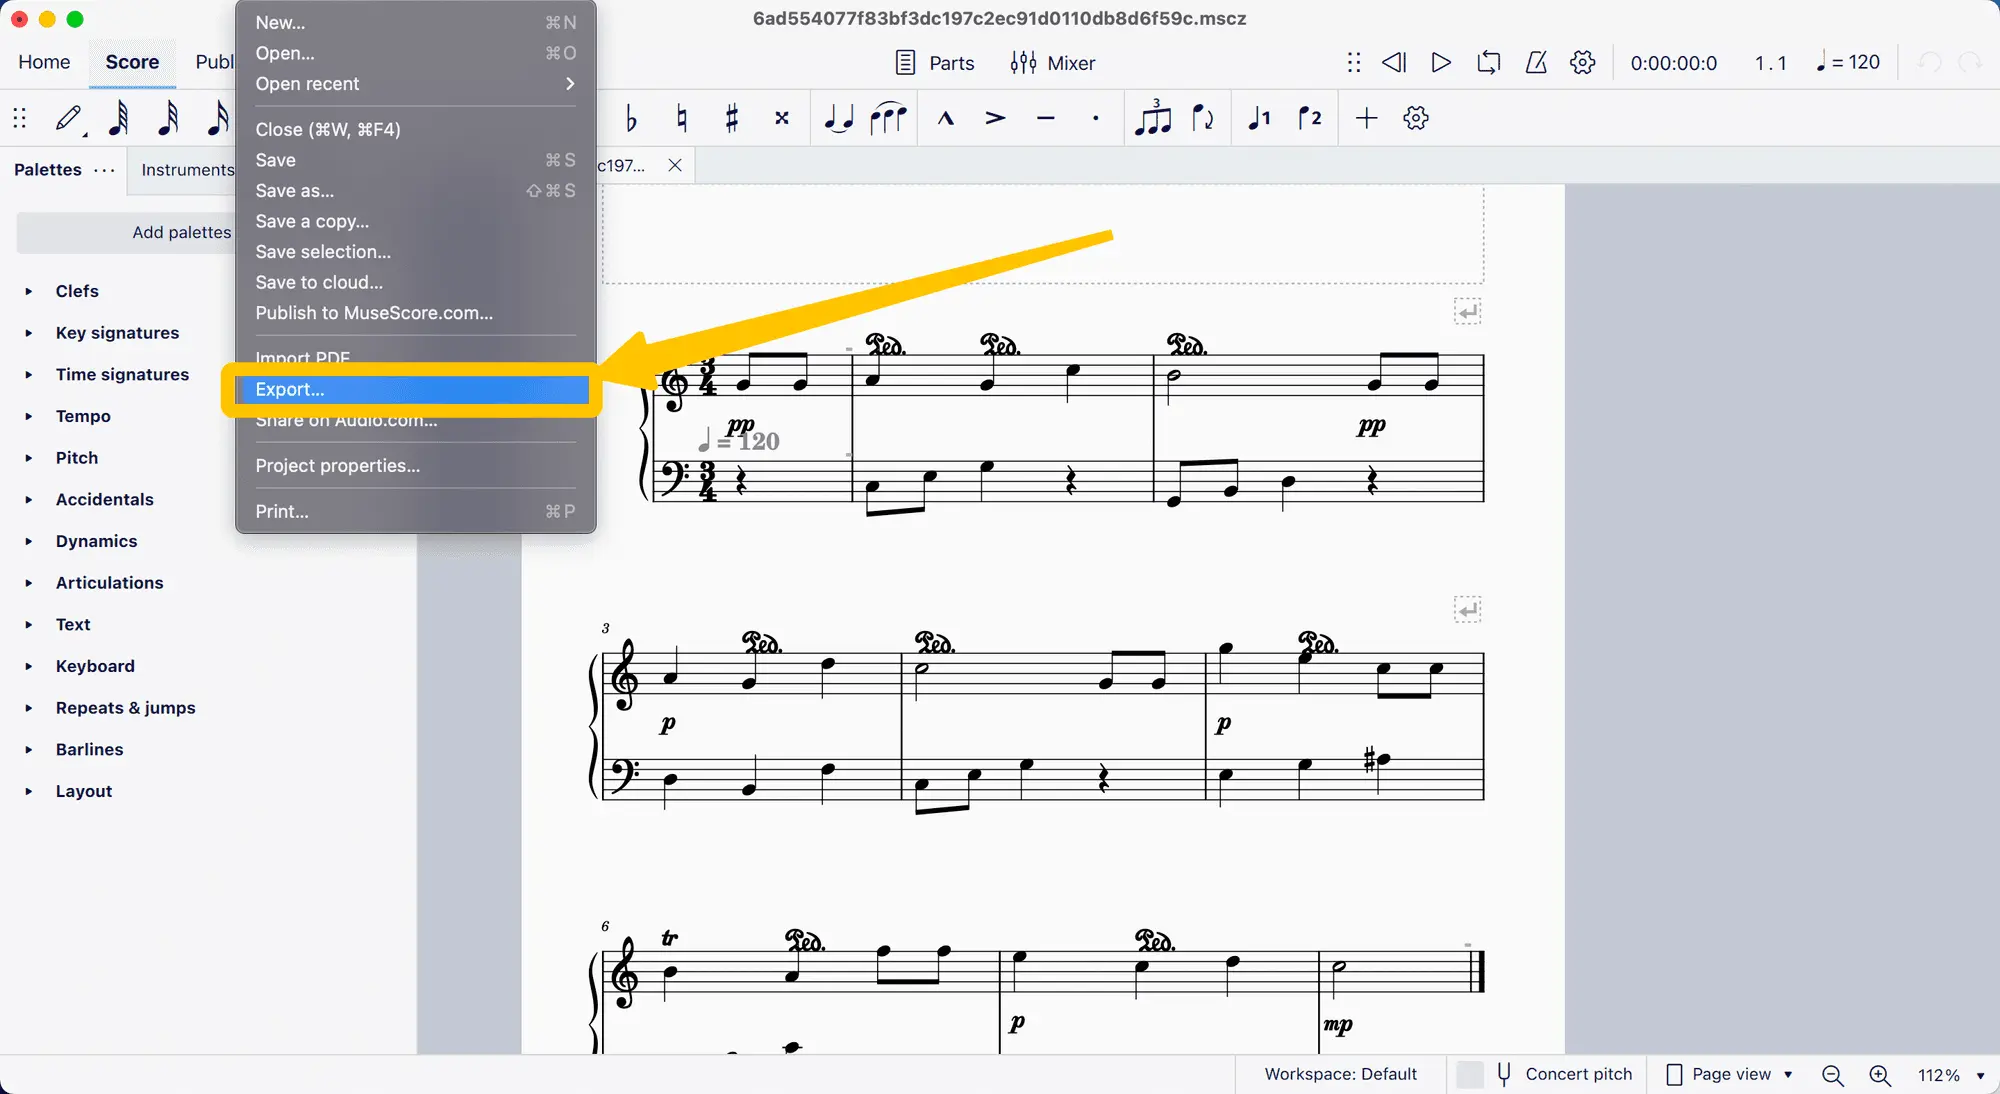Click the measure position 1.1 display

pyautogui.click(x=1770, y=63)
